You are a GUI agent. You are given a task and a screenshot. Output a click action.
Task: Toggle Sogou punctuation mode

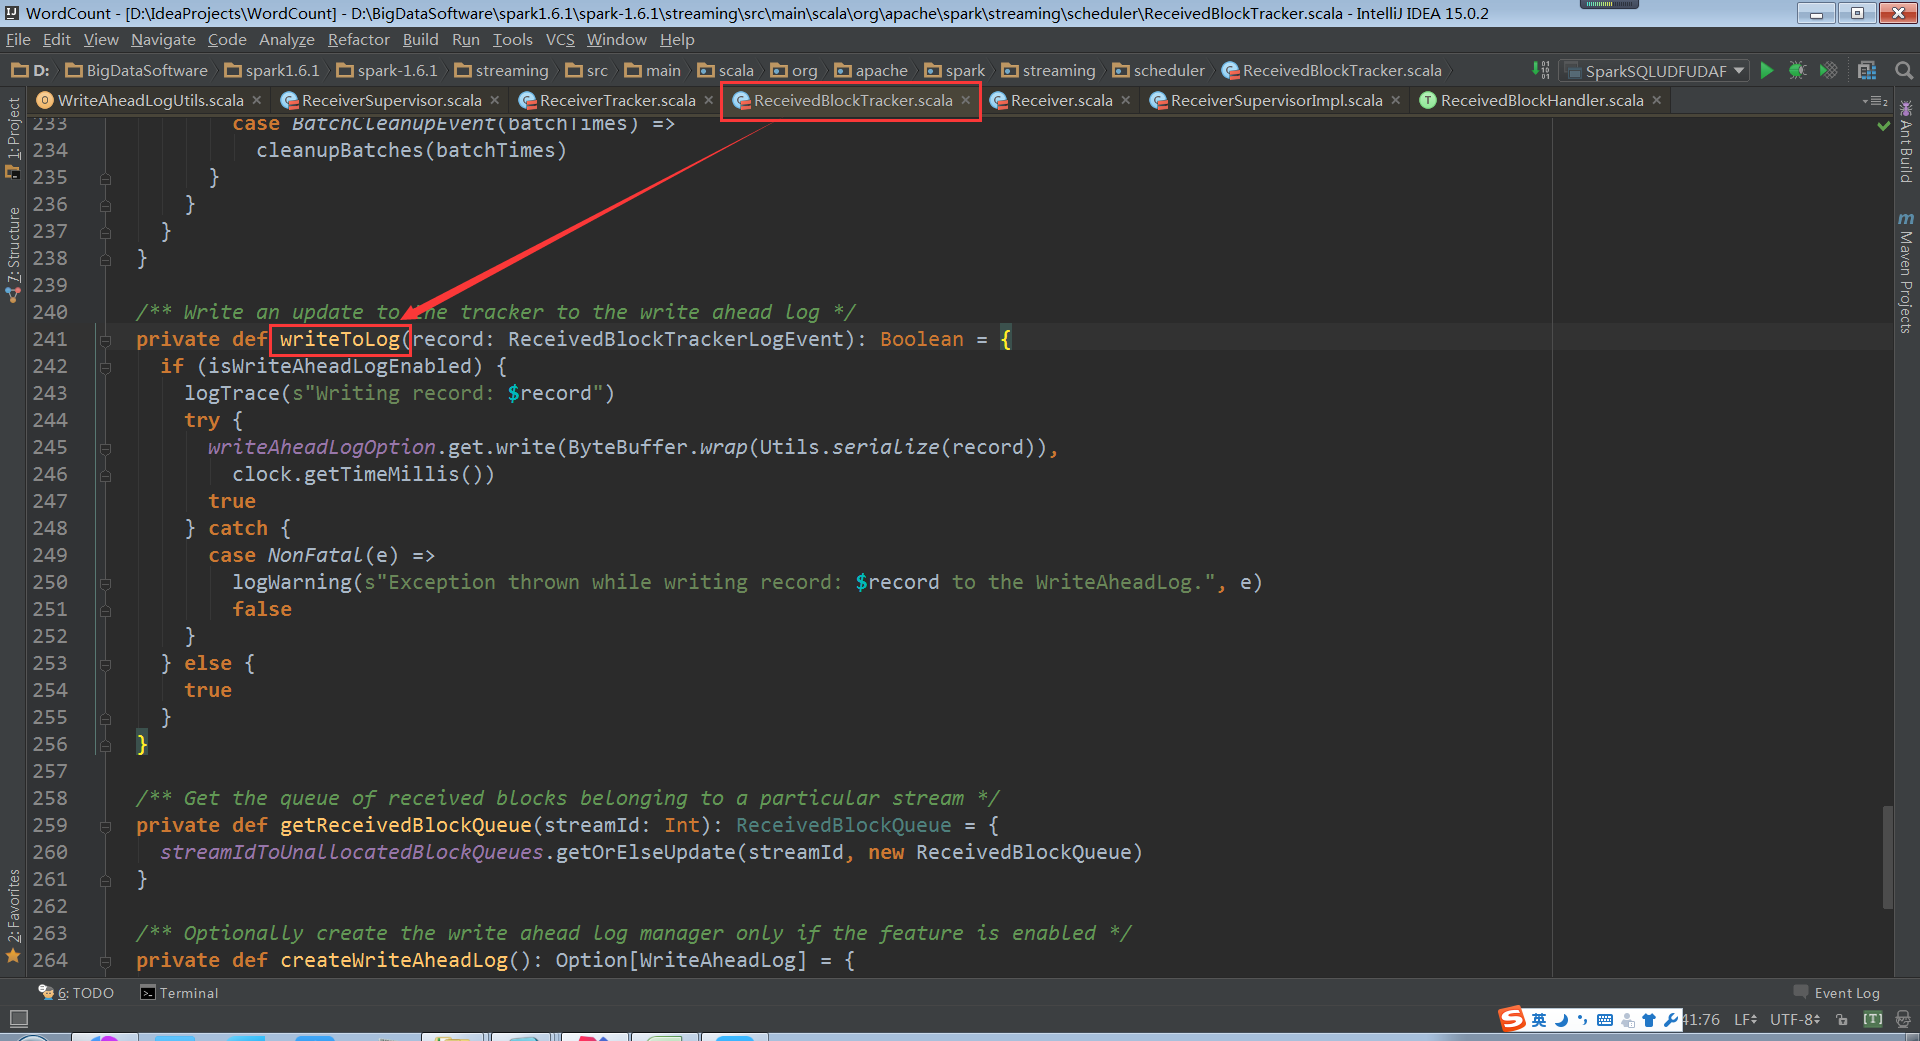point(1582,1020)
